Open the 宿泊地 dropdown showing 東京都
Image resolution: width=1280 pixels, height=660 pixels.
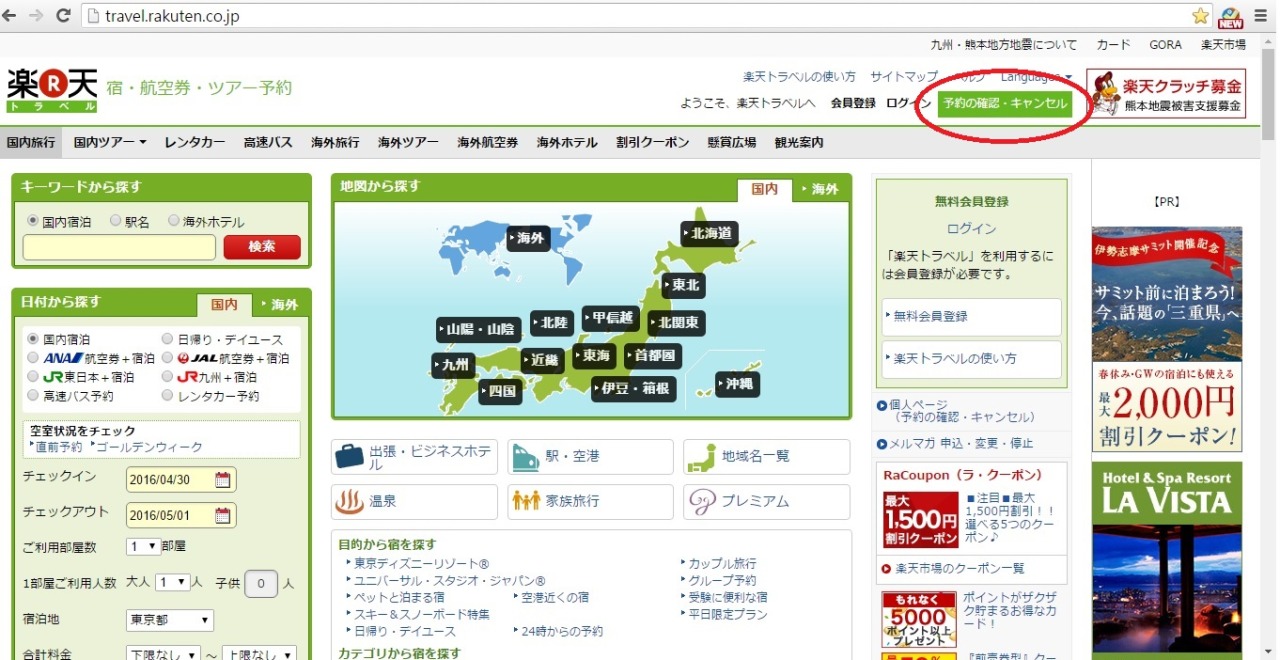coord(170,620)
